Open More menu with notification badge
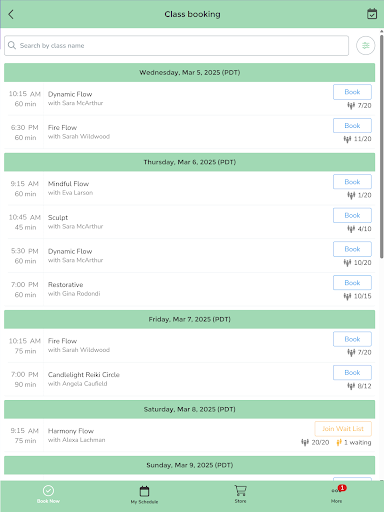Screen dimensions: 384x512 click(337, 494)
